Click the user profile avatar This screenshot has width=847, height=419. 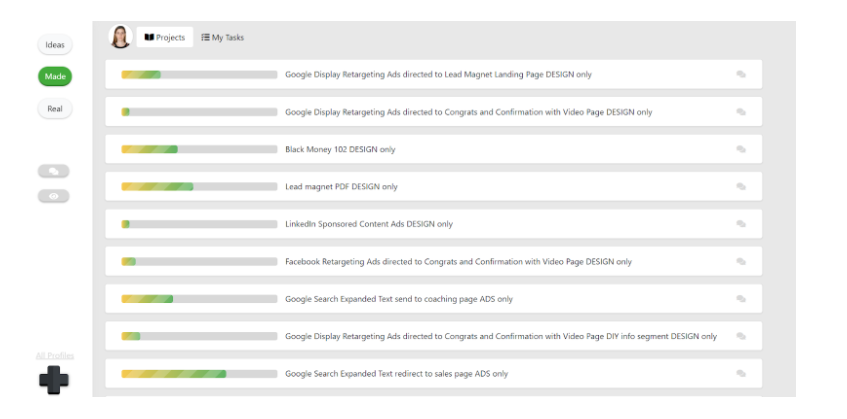tap(120, 37)
